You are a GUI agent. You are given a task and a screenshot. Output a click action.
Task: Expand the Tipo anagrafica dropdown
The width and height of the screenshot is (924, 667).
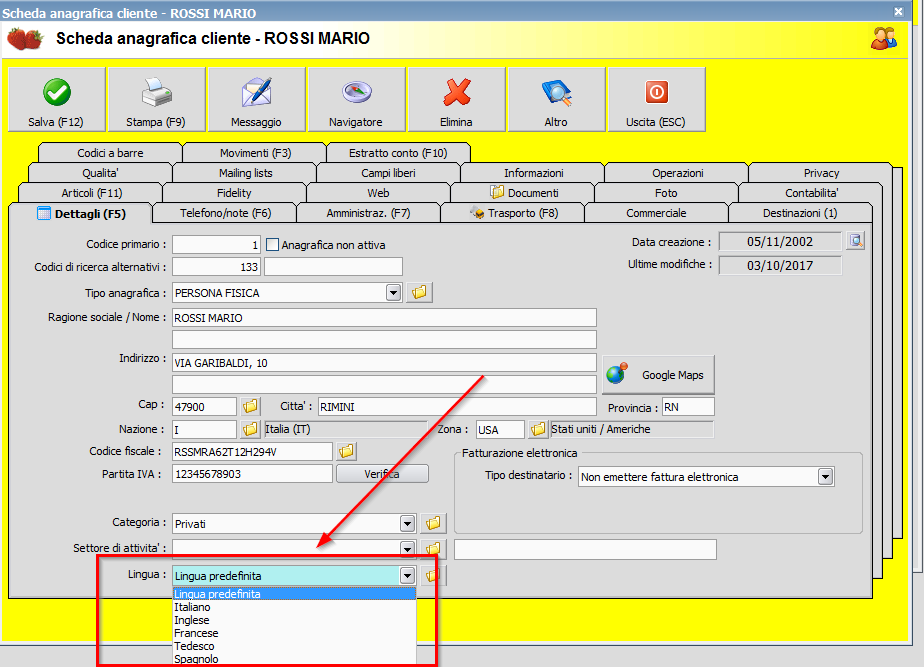click(393, 293)
